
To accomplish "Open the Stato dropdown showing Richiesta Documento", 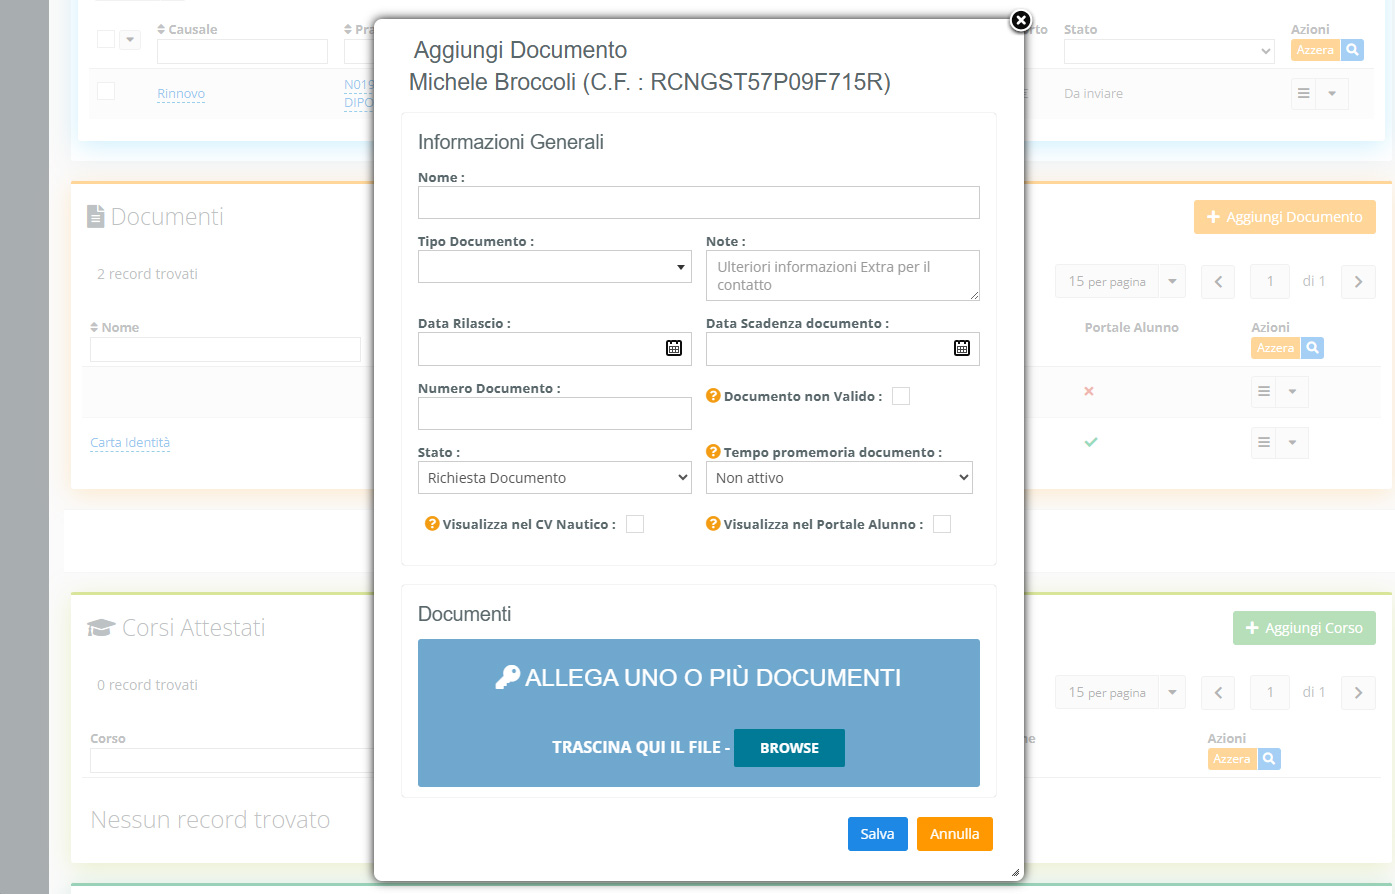I will pos(555,478).
